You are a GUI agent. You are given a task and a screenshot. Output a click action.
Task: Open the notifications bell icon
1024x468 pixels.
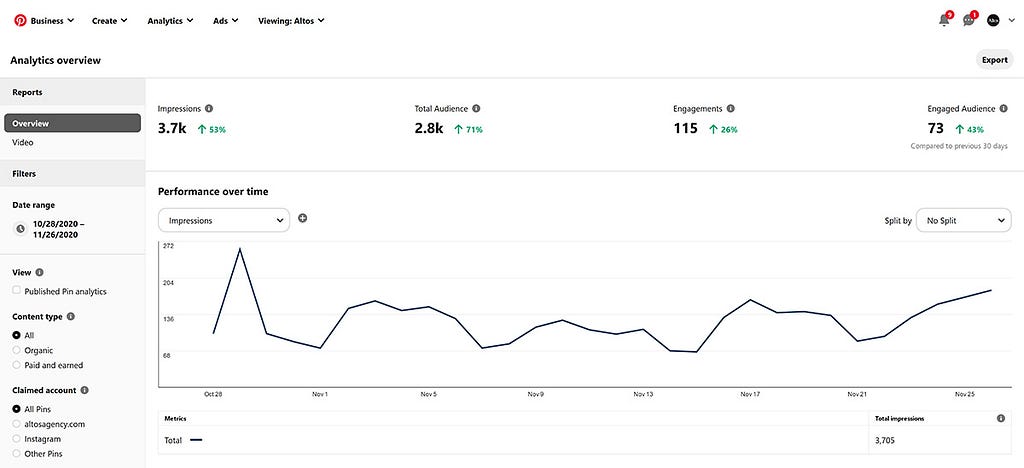point(944,21)
